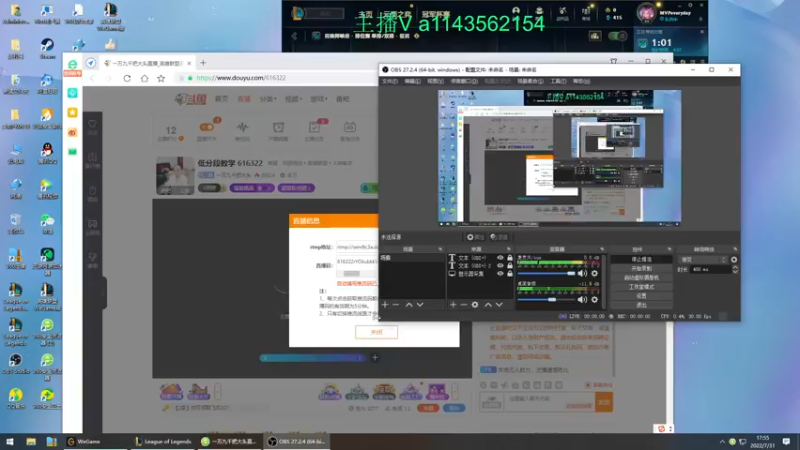The height and width of the screenshot is (450, 800).
Task: Click the orange 发送 send button in chat
Action: coord(604,402)
